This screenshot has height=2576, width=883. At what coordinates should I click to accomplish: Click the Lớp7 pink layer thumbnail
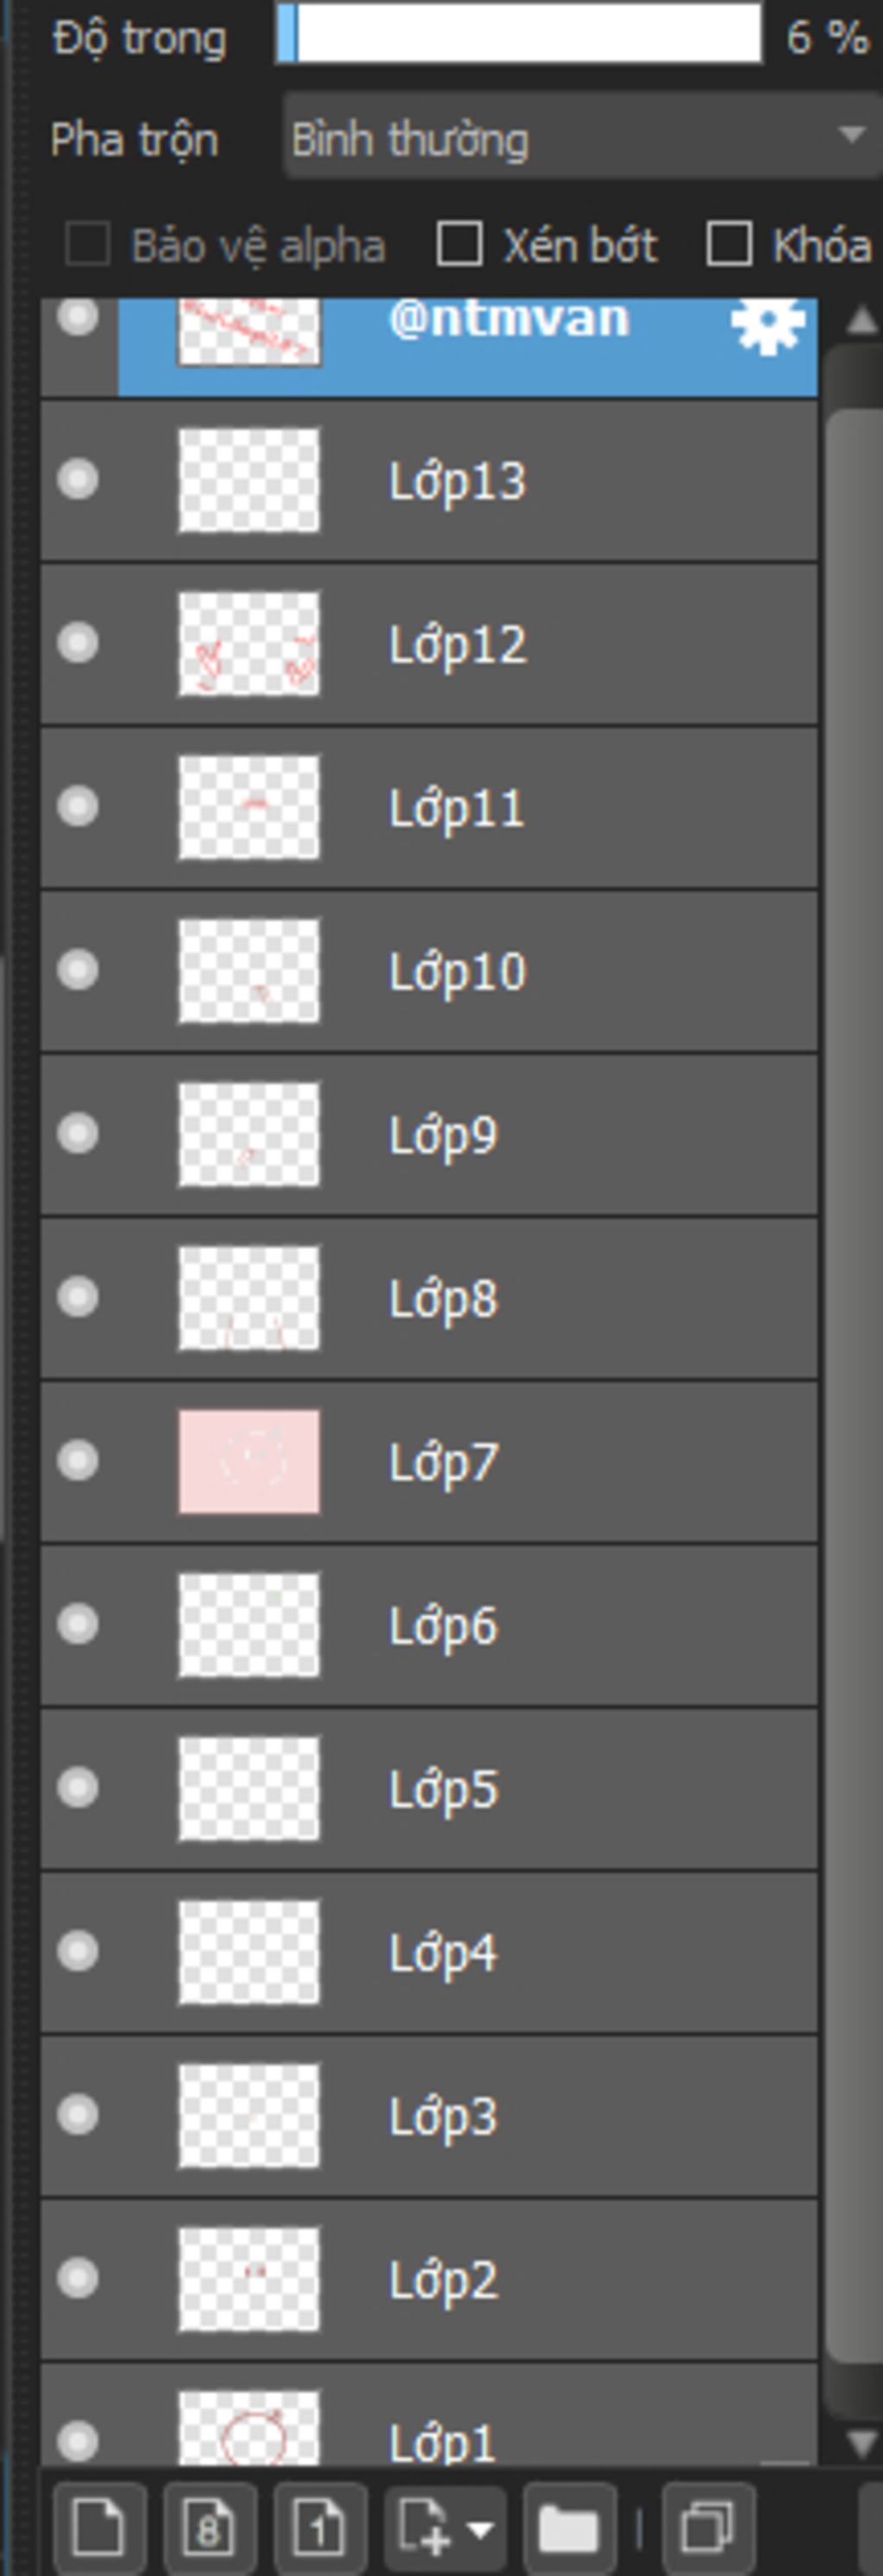tap(249, 1461)
